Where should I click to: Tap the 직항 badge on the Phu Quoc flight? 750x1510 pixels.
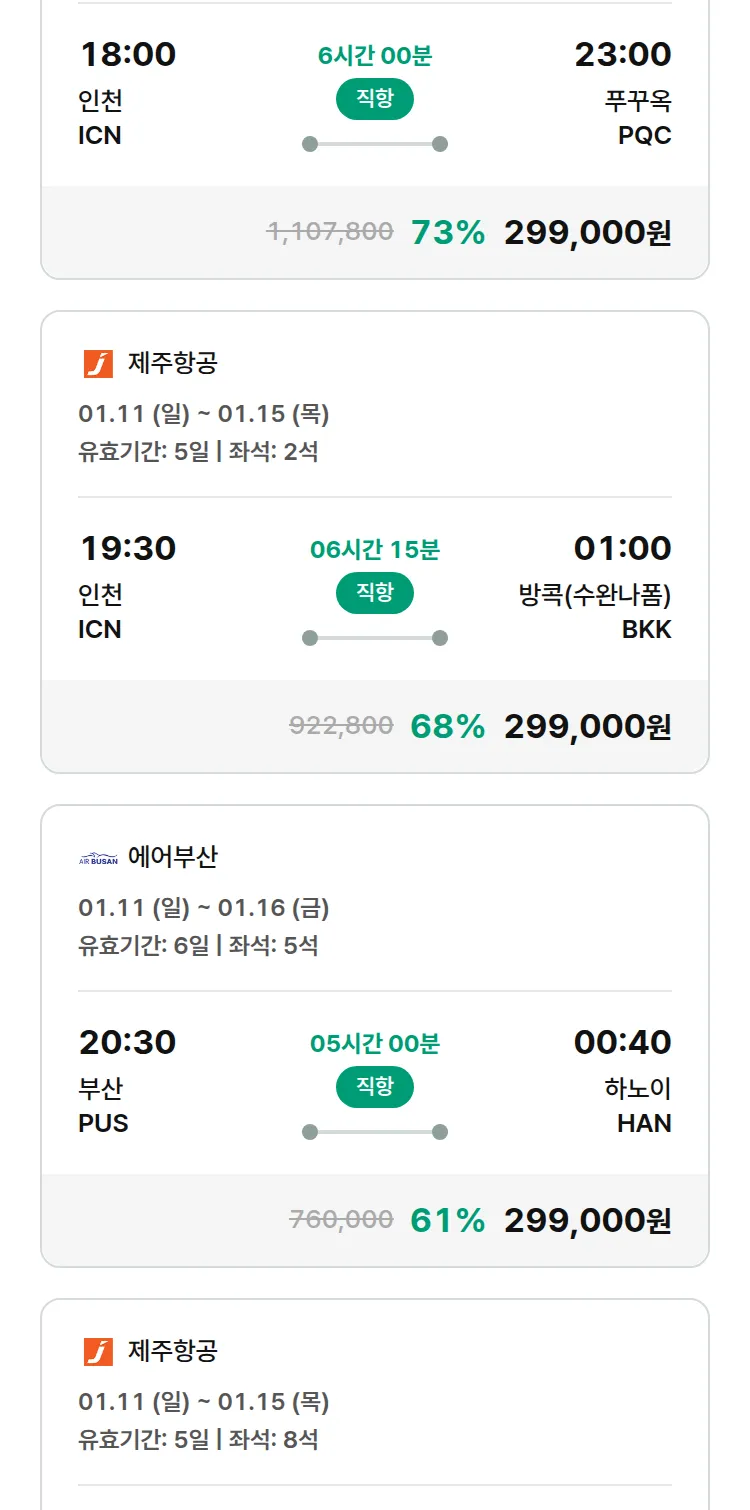tap(374, 99)
